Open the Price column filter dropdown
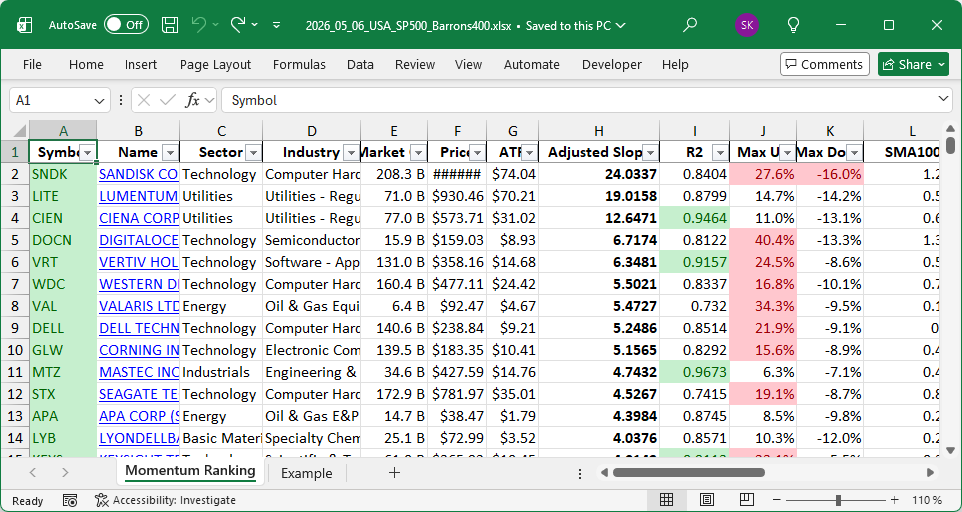Screen dimensions: 962x512 point(477,153)
